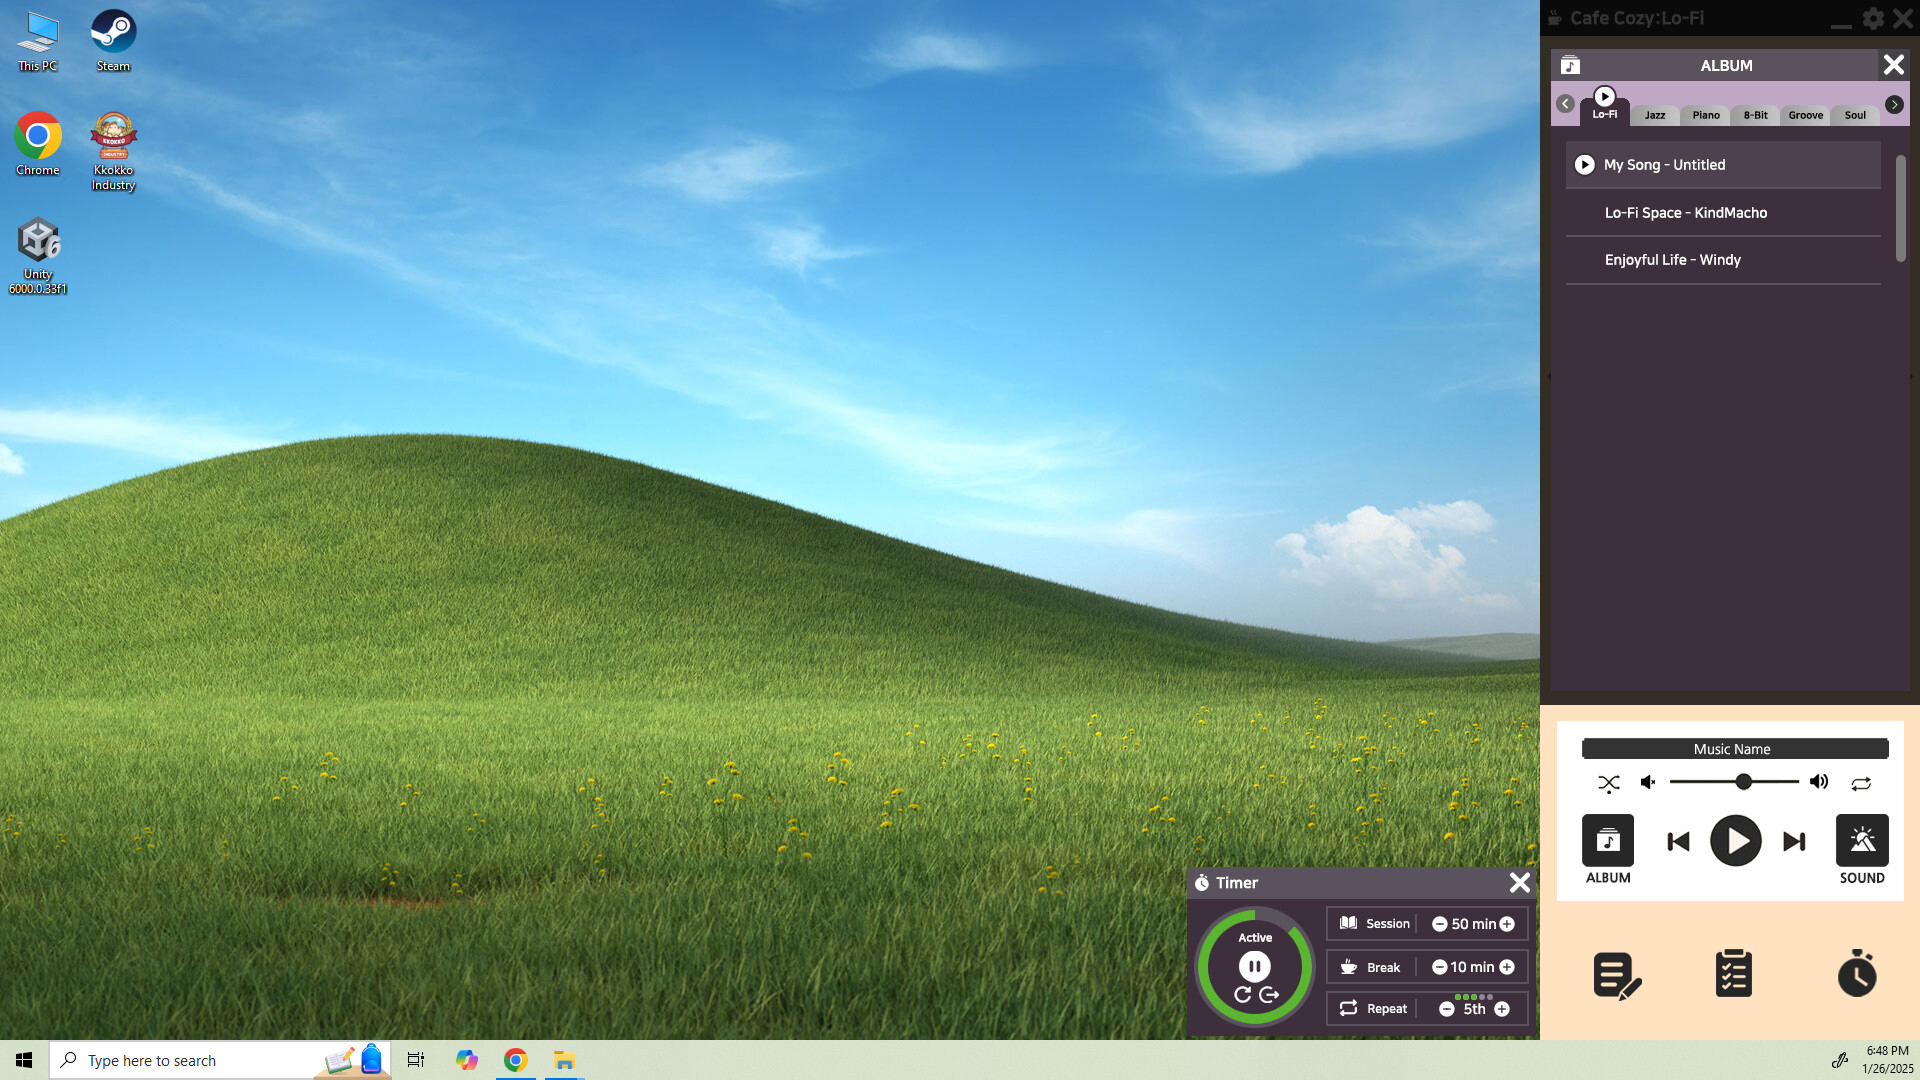Open Cafe Cozy settings gear
Image resolution: width=1920 pixels, height=1080 pixels.
[x=1873, y=18]
